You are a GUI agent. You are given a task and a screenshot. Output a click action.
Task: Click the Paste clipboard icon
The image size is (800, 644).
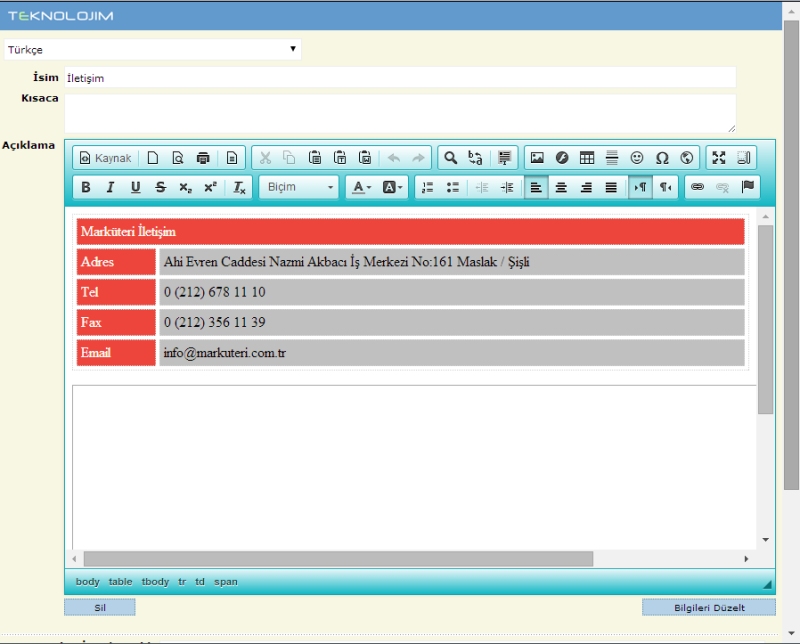tap(315, 158)
